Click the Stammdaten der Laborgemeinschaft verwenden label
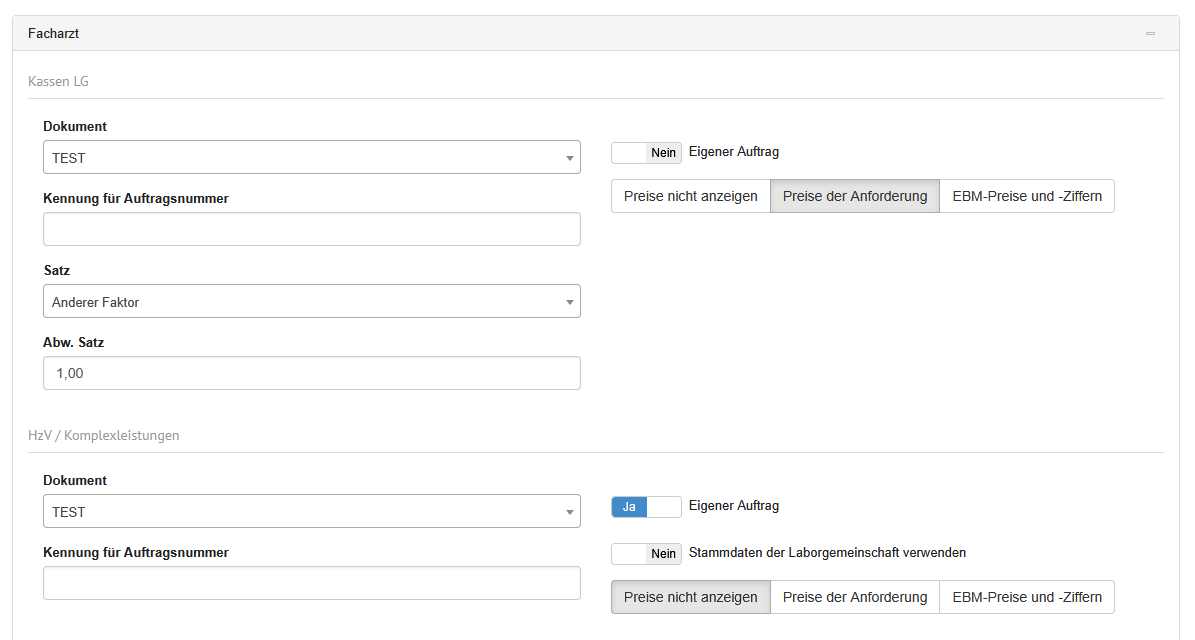The height and width of the screenshot is (640, 1195). (x=827, y=552)
